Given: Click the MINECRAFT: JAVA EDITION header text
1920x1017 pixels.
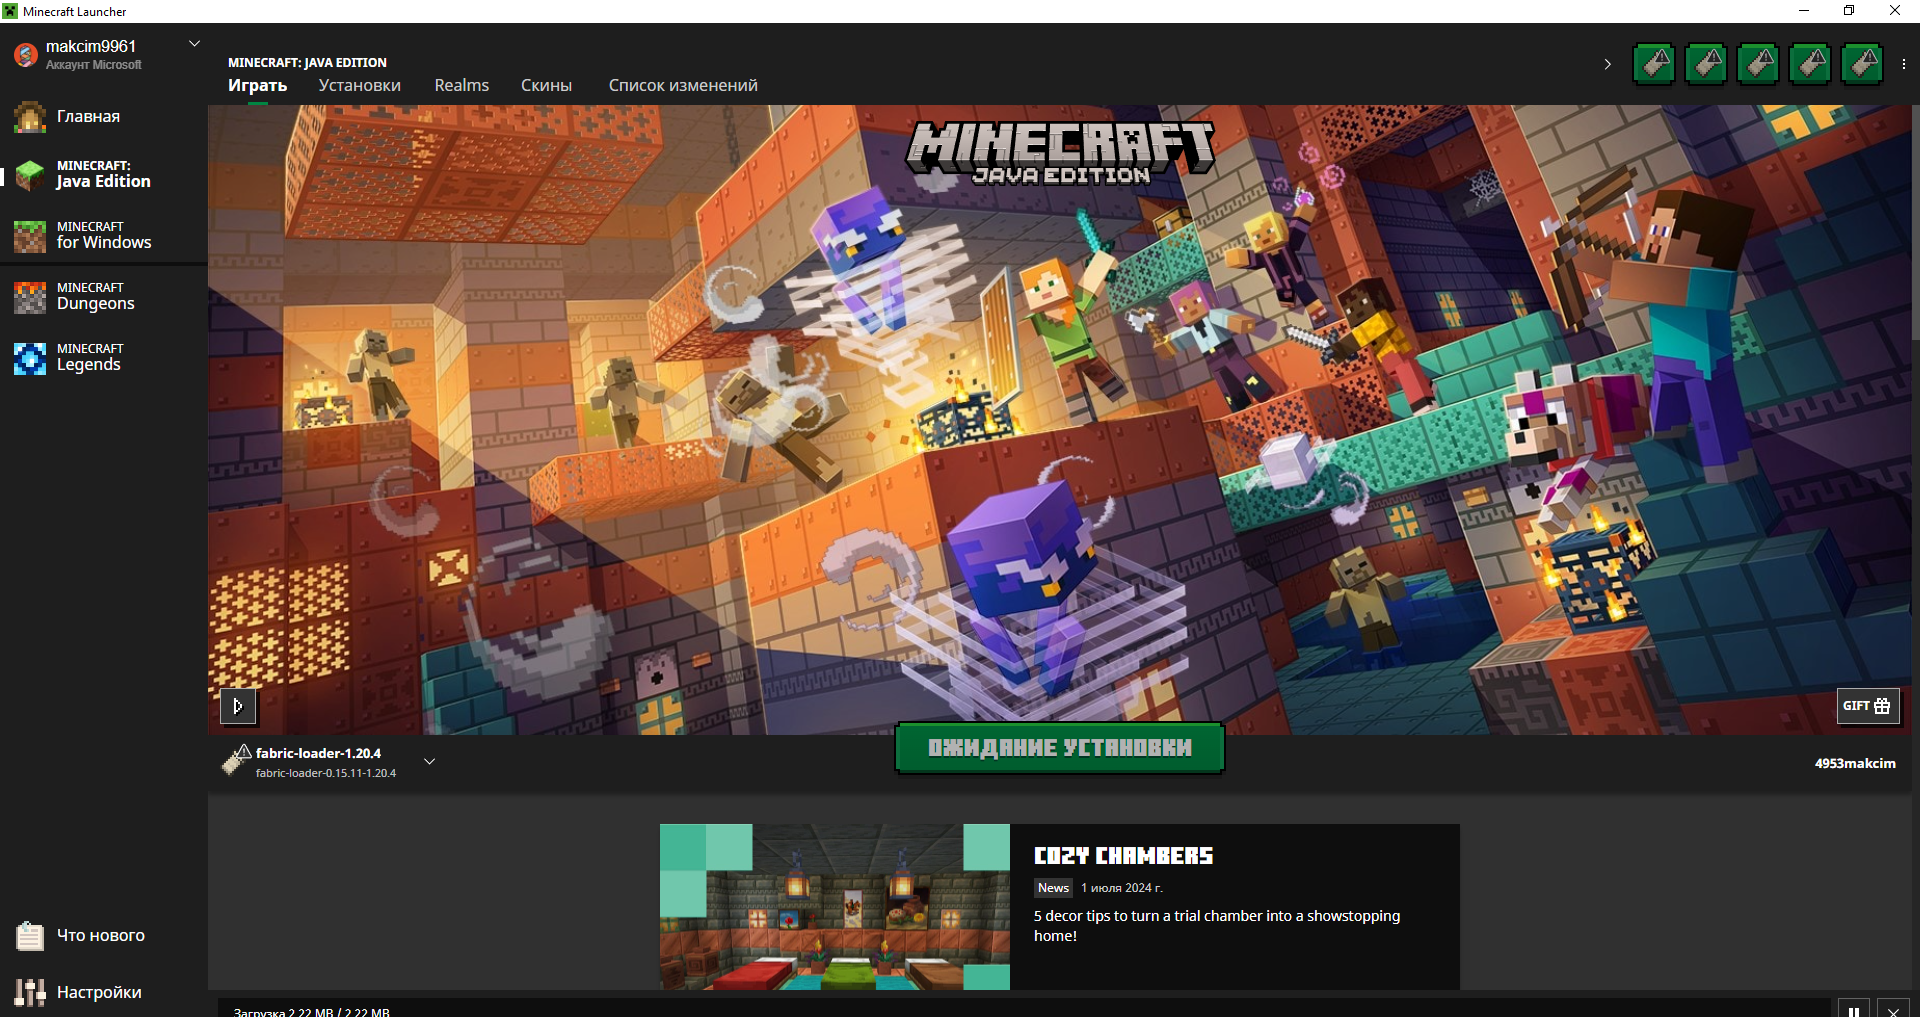Looking at the screenshot, I should pos(307,62).
